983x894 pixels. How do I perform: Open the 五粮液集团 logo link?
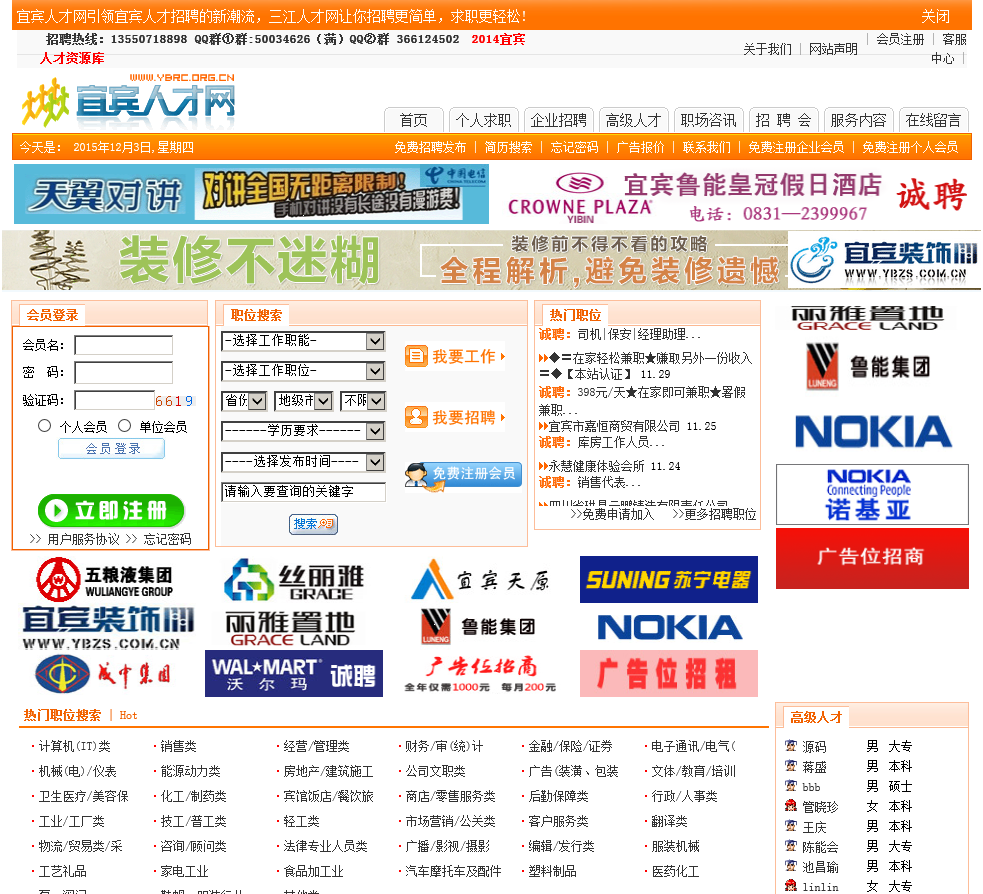(x=105, y=580)
